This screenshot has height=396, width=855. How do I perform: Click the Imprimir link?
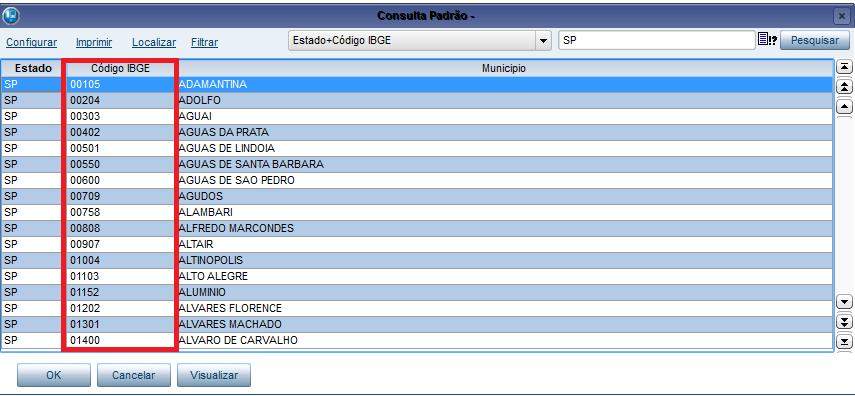[x=94, y=42]
